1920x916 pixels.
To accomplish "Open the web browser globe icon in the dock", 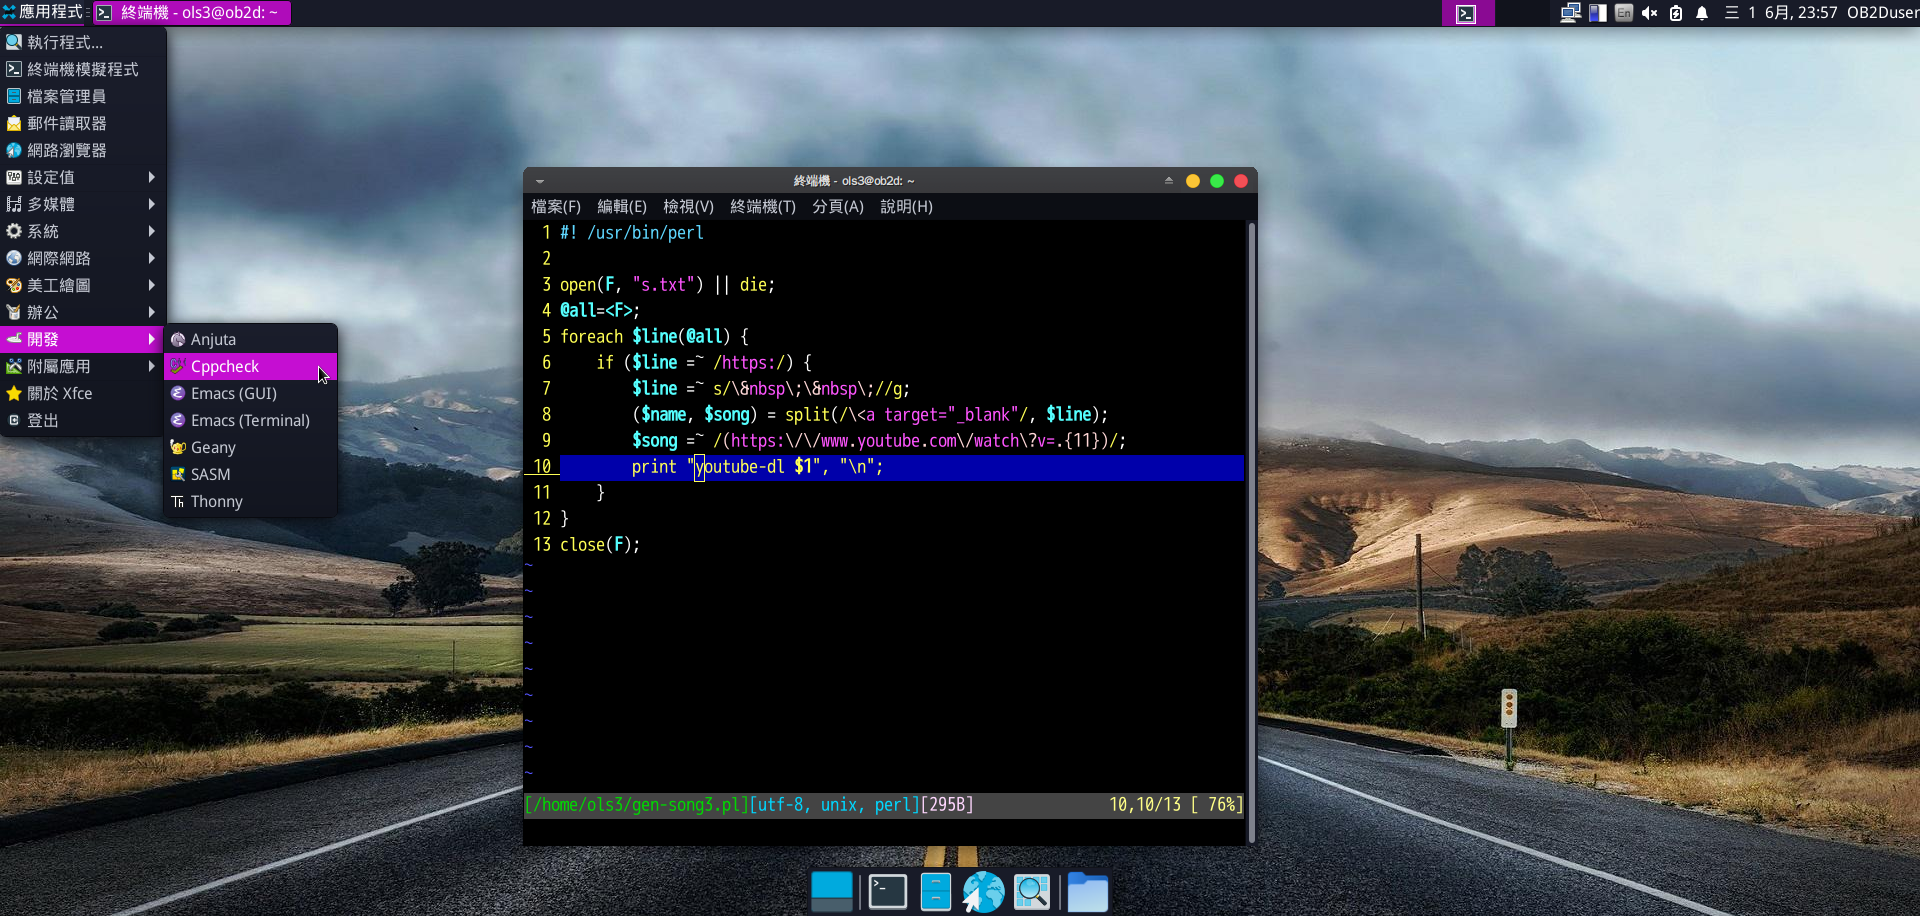I will pyautogui.click(x=983, y=891).
